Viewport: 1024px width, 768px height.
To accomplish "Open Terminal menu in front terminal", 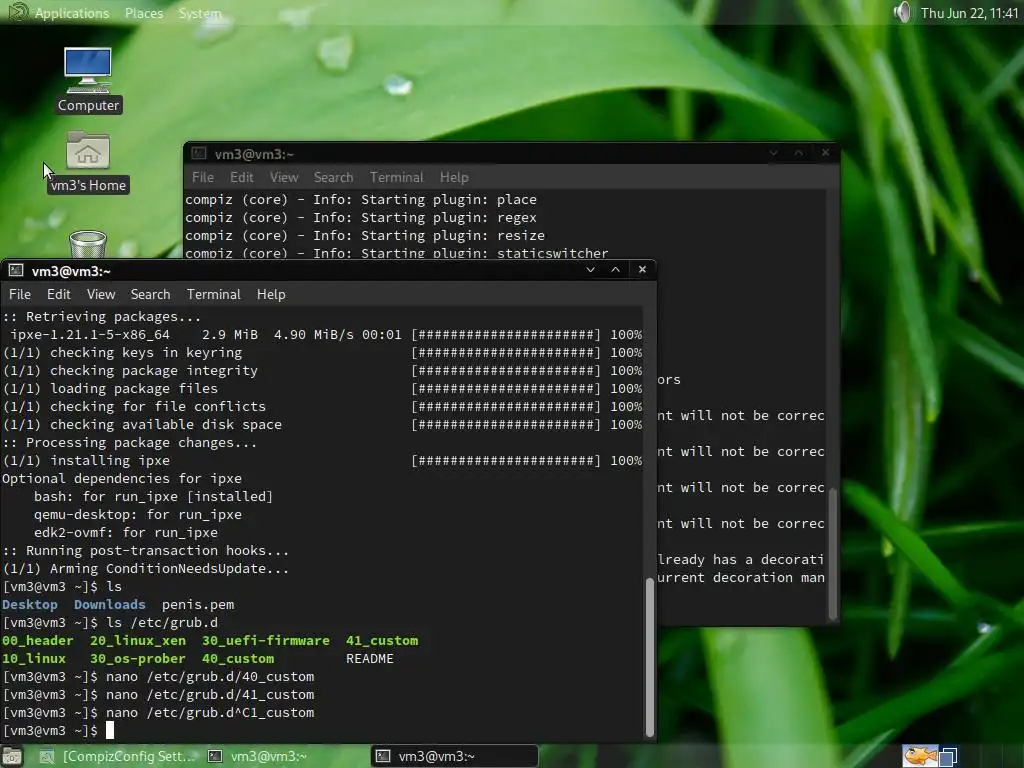I will tap(214, 295).
